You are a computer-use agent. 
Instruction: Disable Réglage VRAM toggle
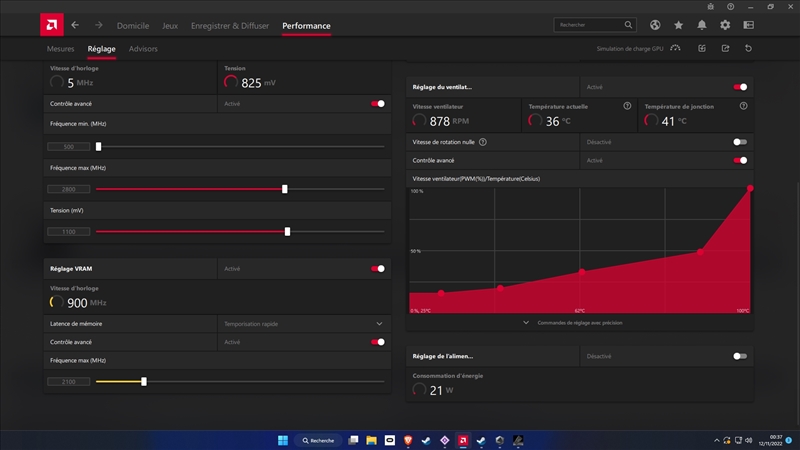(377, 268)
